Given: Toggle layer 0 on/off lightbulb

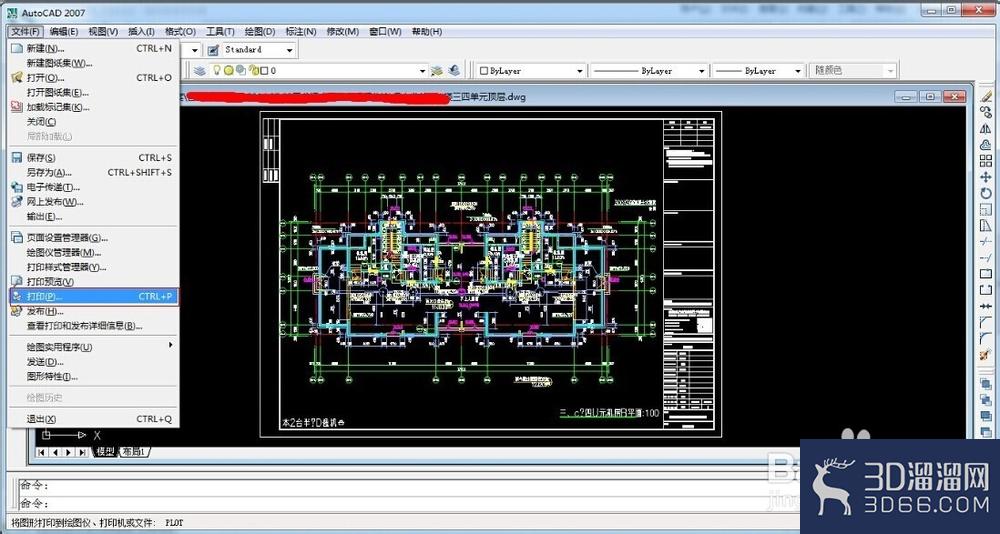Looking at the screenshot, I should [217, 71].
